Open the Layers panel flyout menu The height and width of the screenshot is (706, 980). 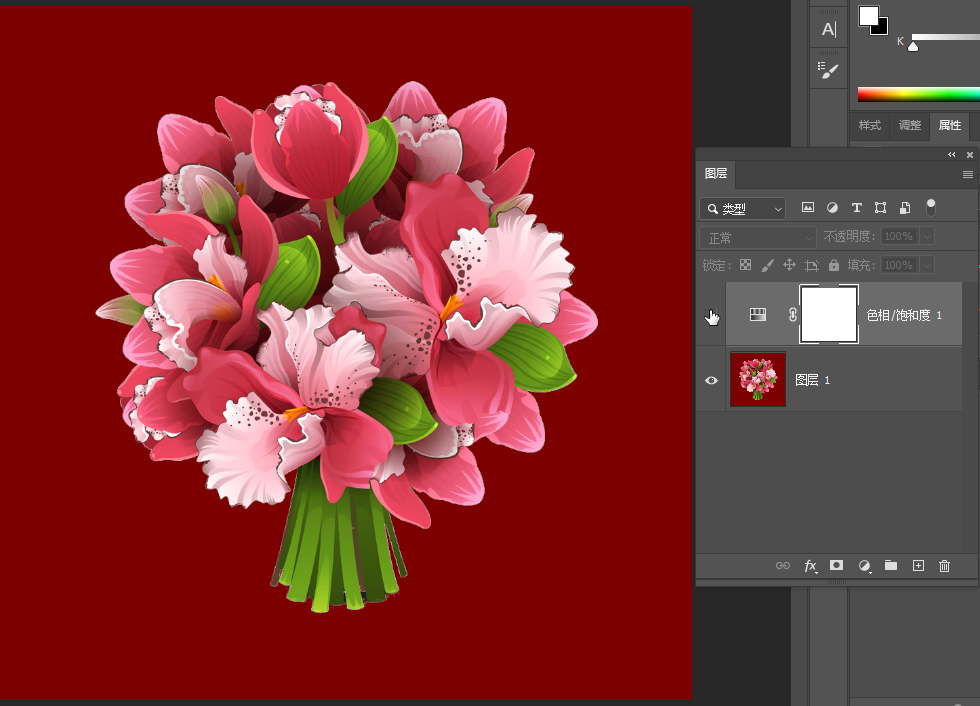point(967,174)
